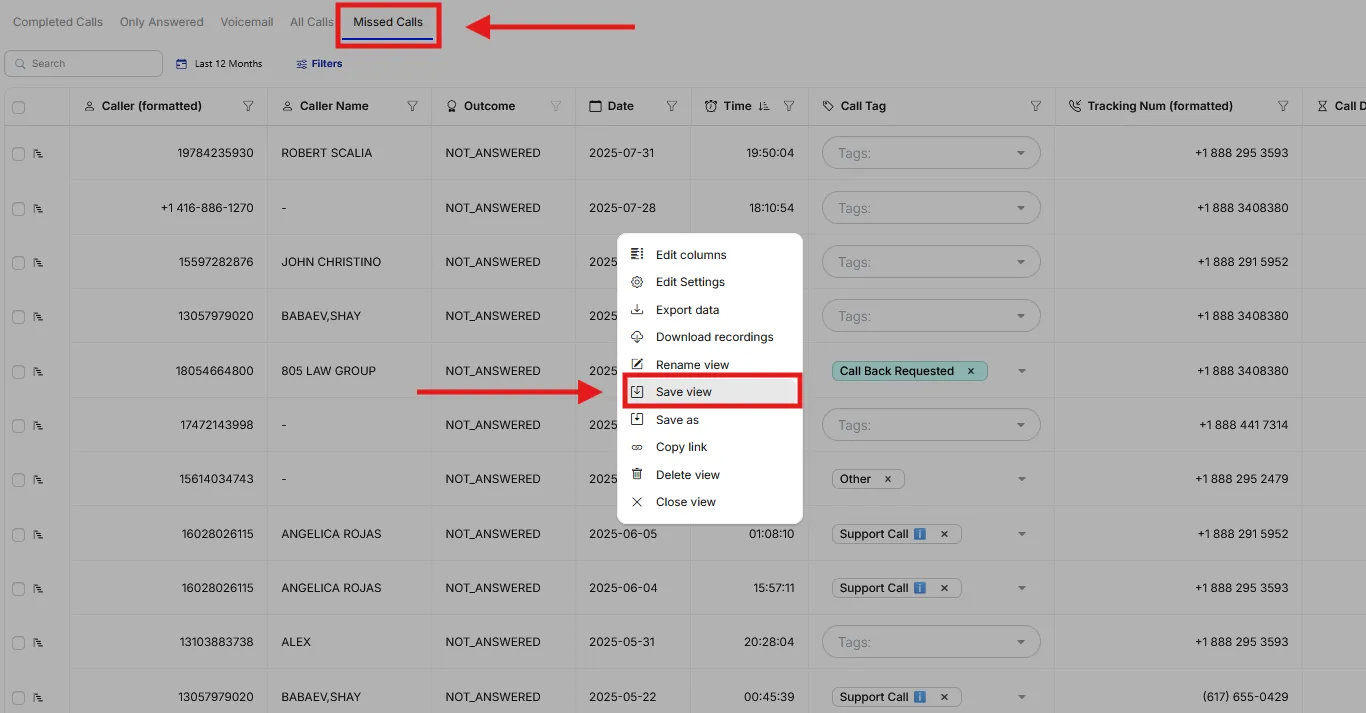Check the JOHN CHRISTINO row checkbox
Screen dimensions: 1366x713
(x=18, y=263)
